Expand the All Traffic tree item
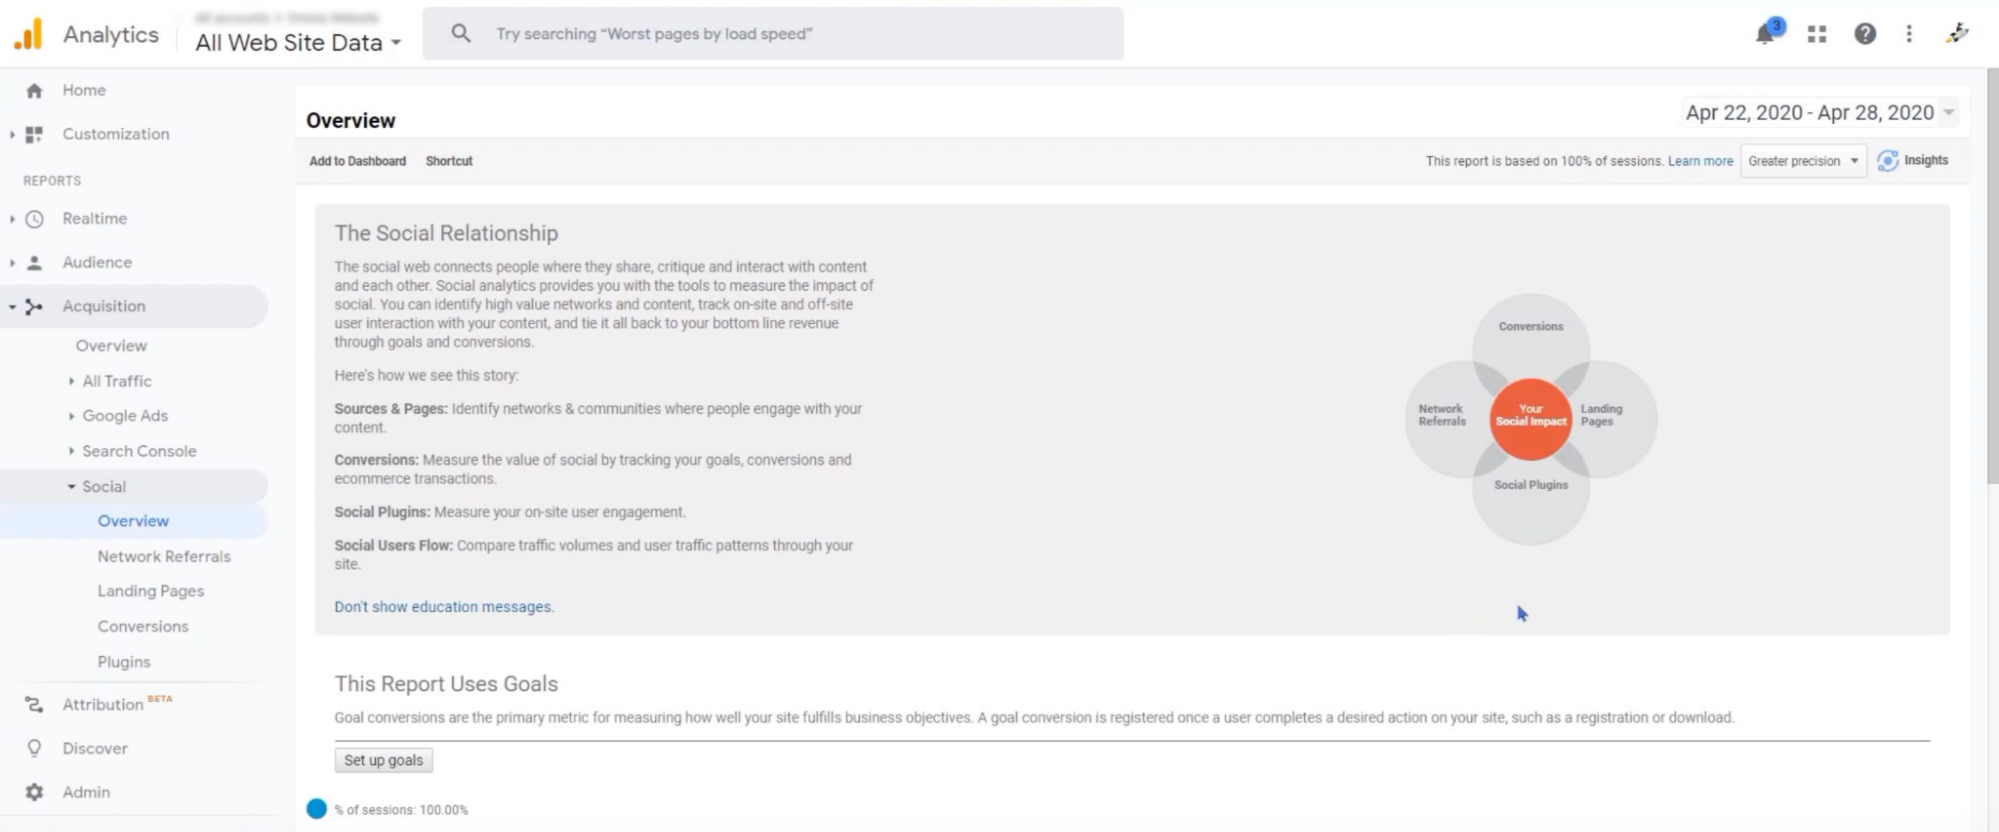Viewport: 1999px width, 832px height. click(72, 381)
